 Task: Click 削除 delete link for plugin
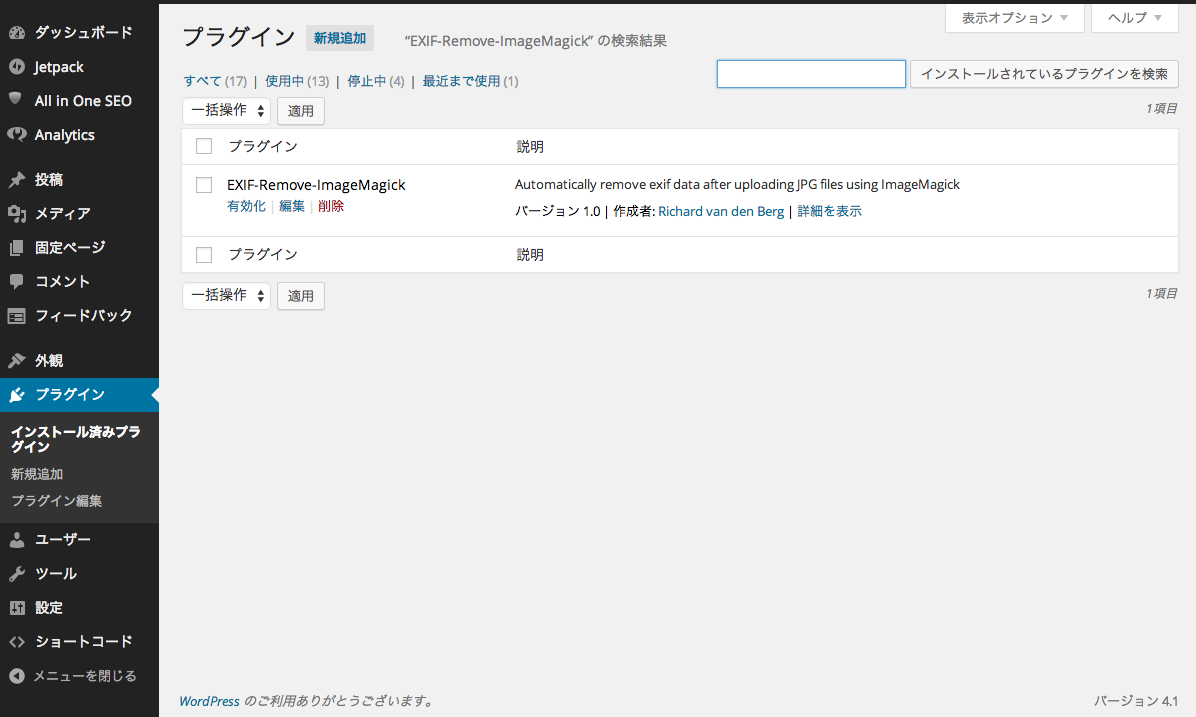point(331,206)
